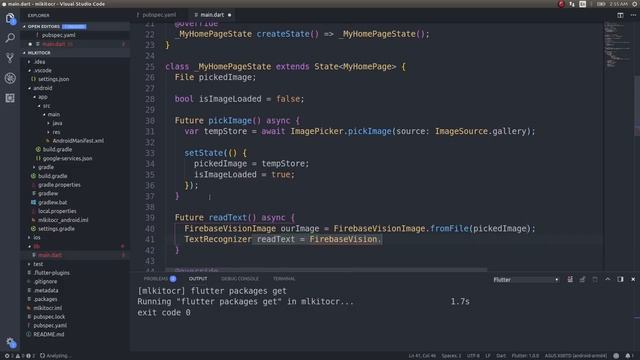
Task: Toggle output scroll lock icon
Action: (x=582, y=279)
